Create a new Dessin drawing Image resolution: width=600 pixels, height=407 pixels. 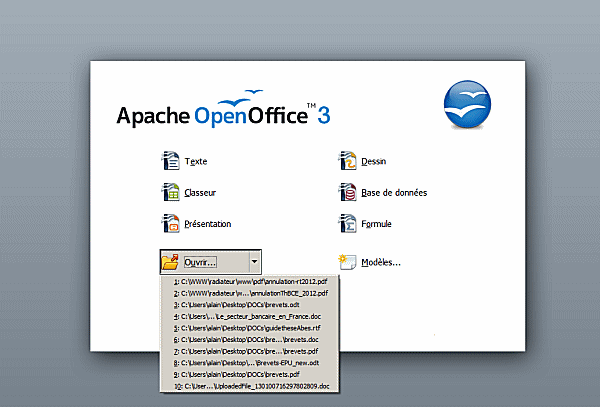[362, 161]
